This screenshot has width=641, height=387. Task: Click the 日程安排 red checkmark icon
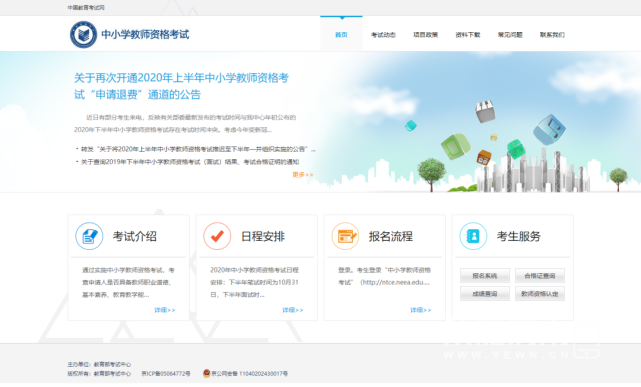(x=217, y=236)
